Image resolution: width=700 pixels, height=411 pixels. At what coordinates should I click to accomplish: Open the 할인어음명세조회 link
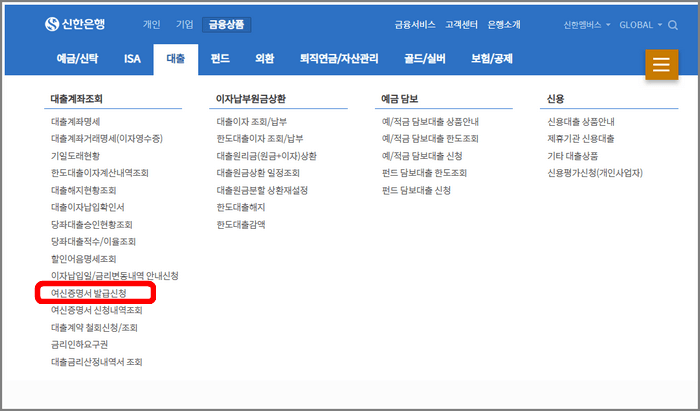tap(83, 259)
